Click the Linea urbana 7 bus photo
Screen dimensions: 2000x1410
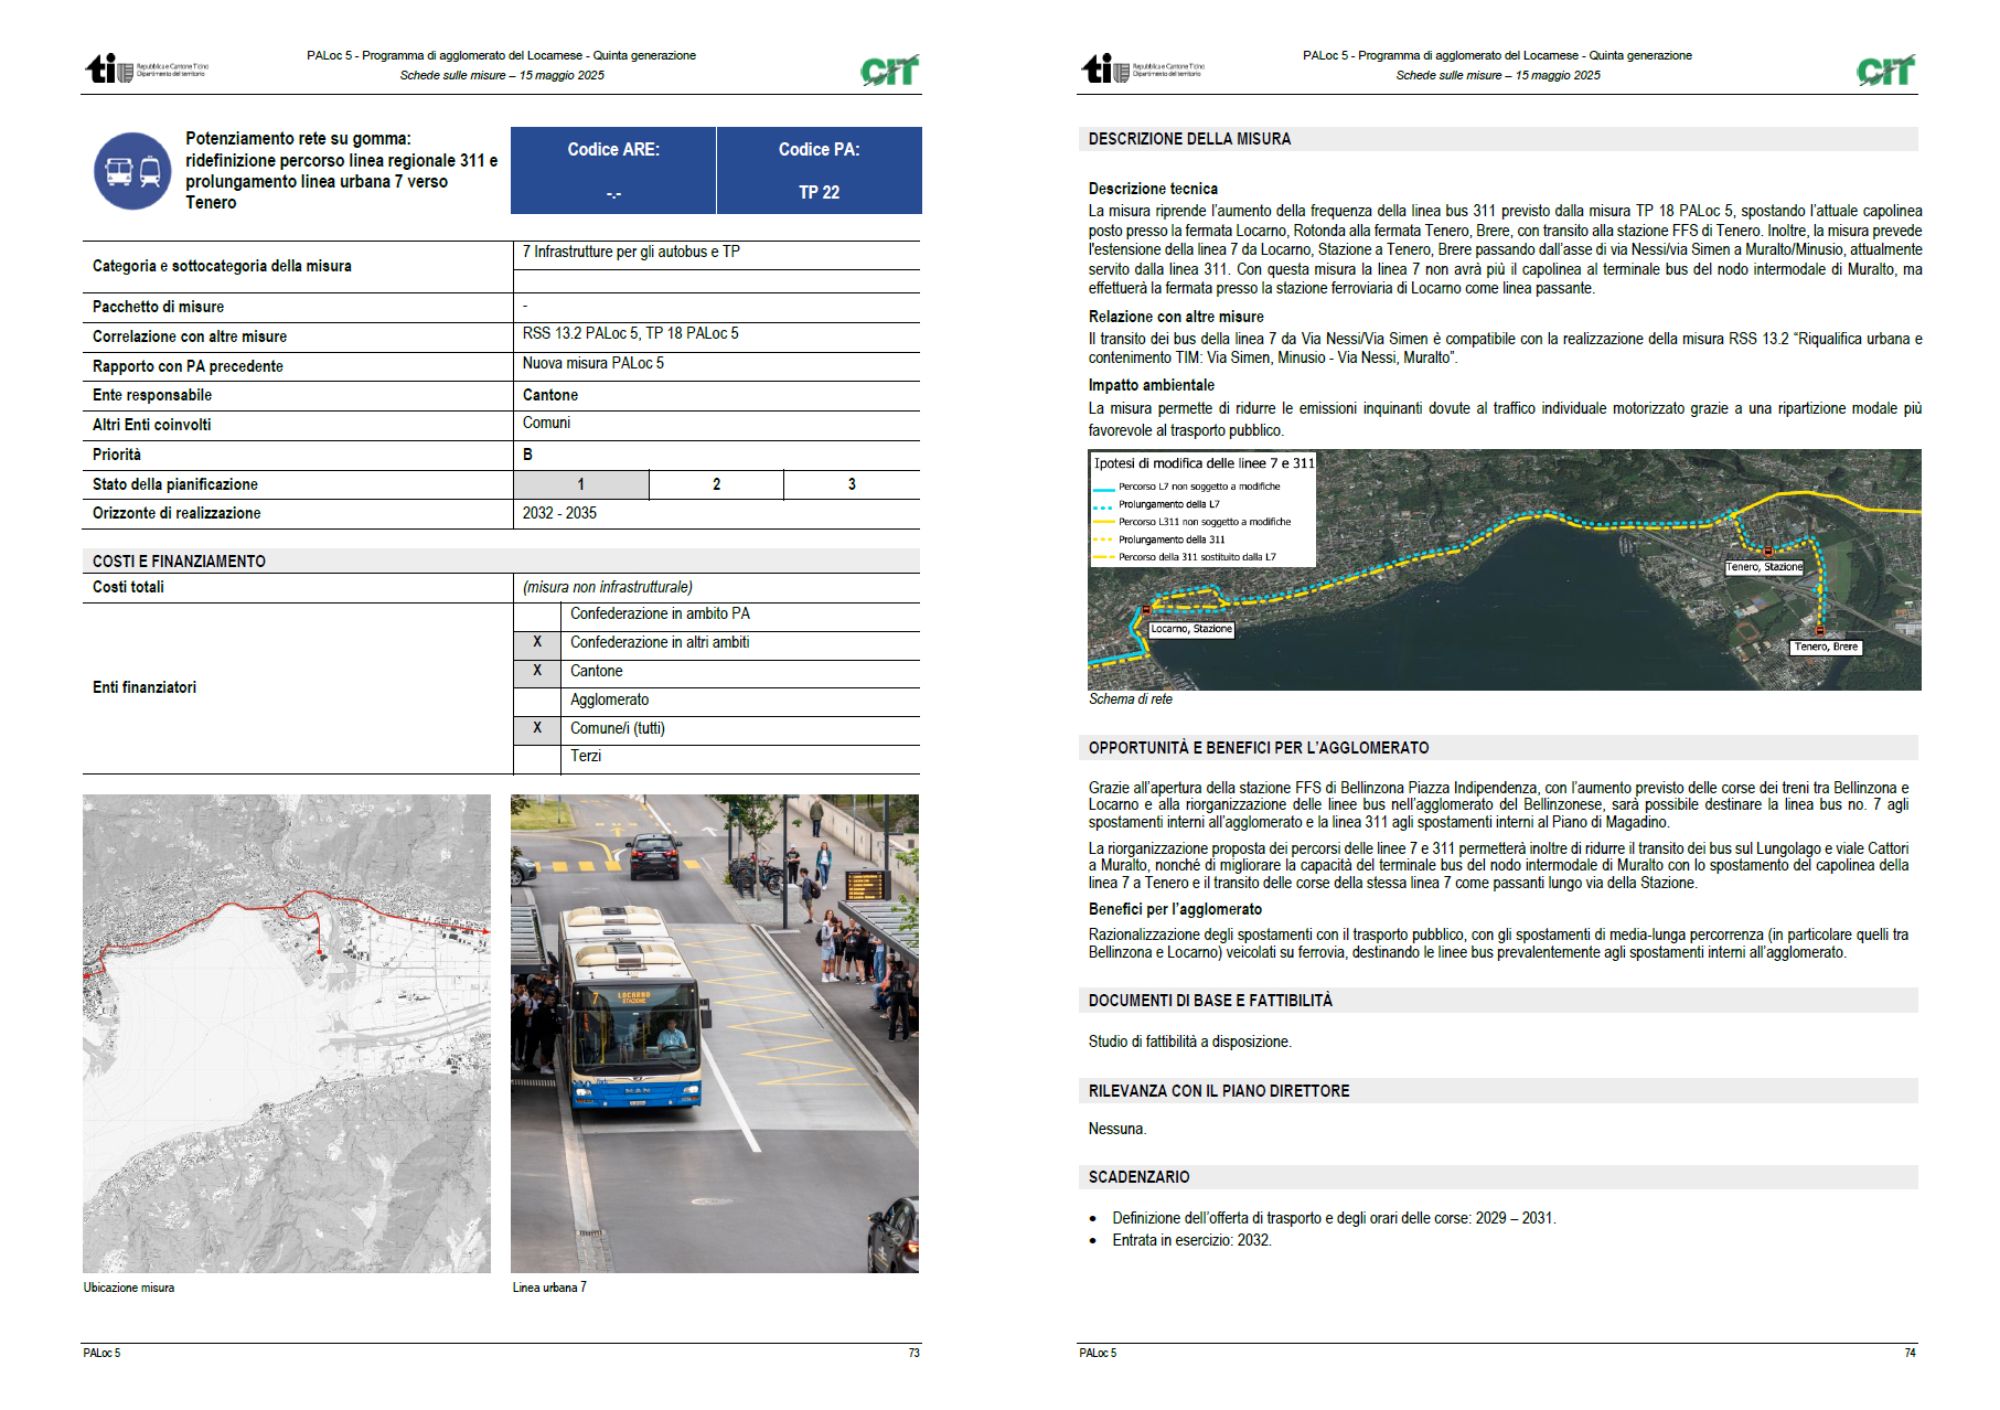[714, 1033]
